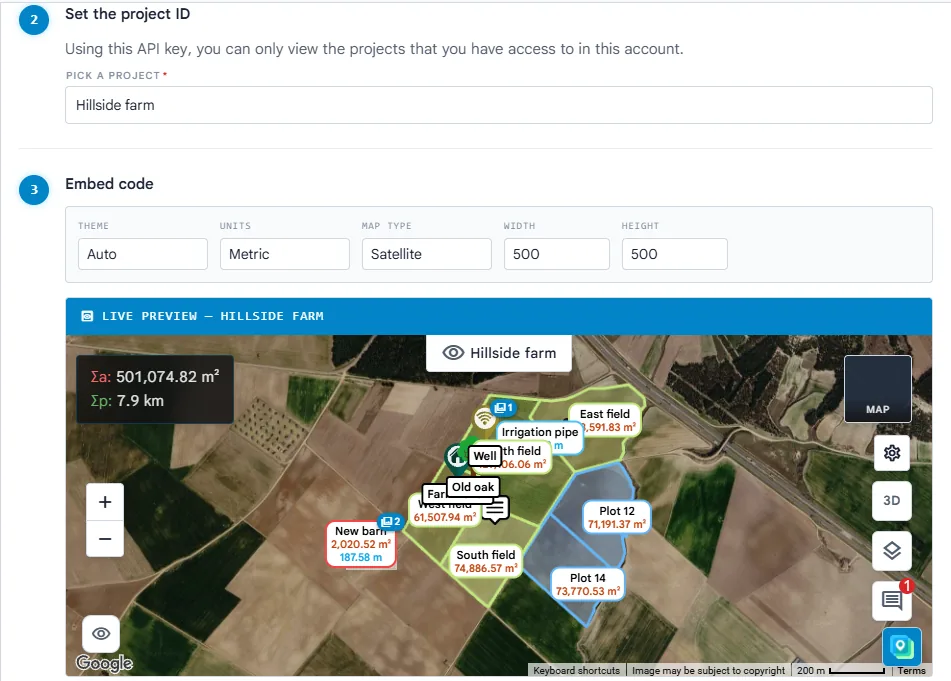Viewport: 951px width, 681px height.
Task: Click the Google logo on the map
Action: pyautogui.click(x=104, y=663)
